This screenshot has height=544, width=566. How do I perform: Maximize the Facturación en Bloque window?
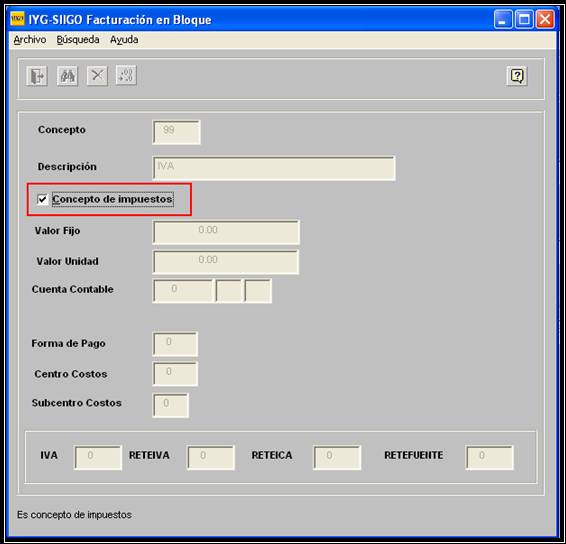tap(524, 19)
